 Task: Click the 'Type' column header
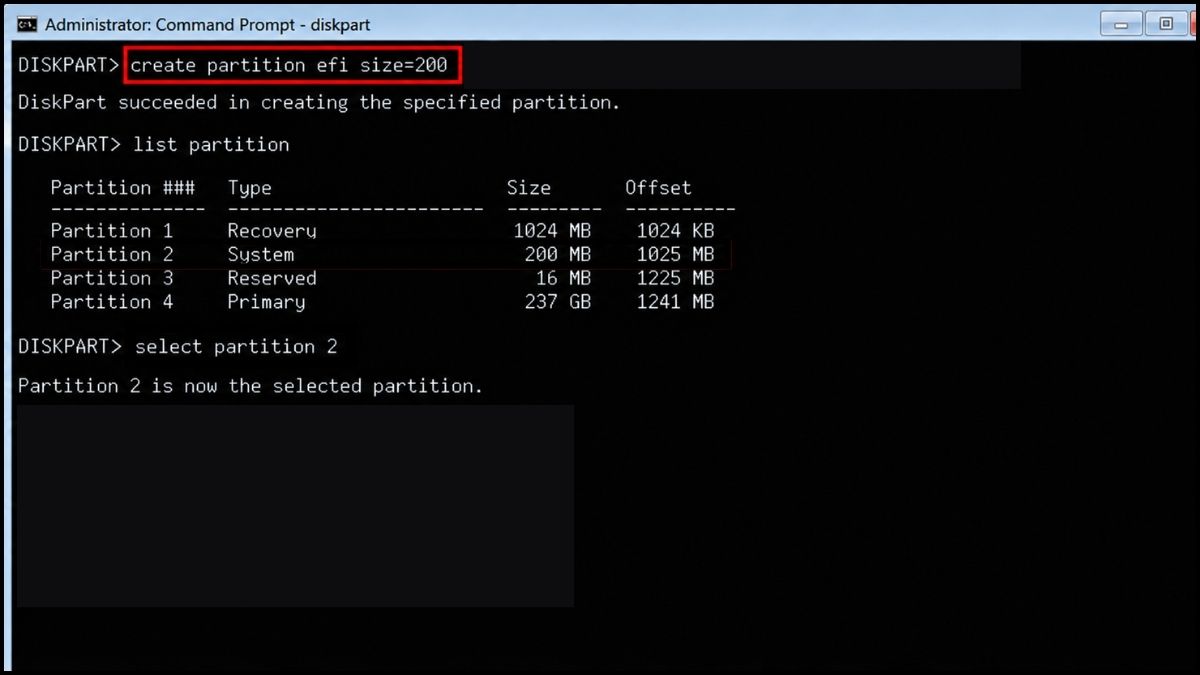(249, 188)
